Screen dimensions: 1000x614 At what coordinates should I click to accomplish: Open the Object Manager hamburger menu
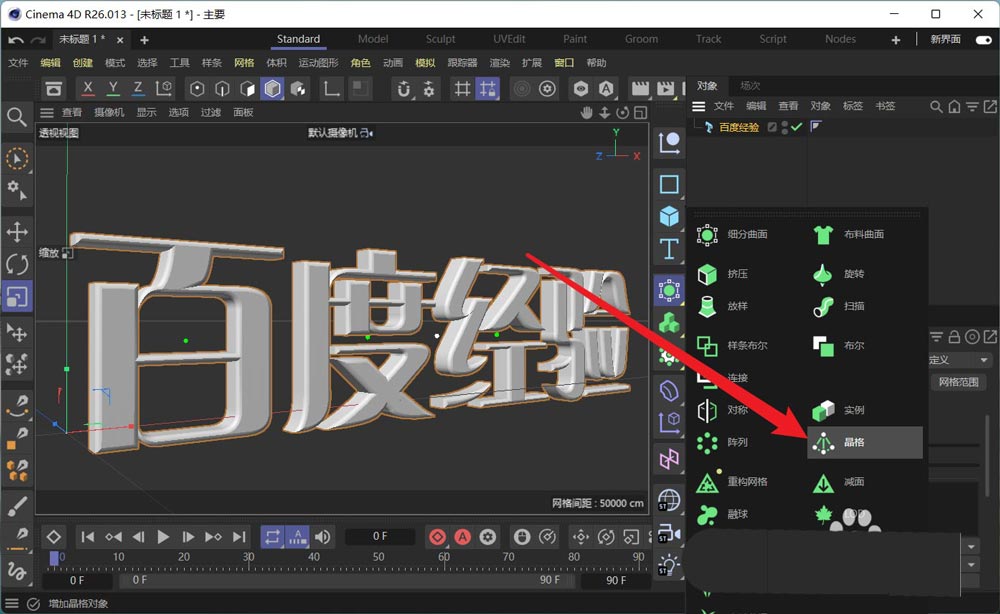click(x=699, y=106)
